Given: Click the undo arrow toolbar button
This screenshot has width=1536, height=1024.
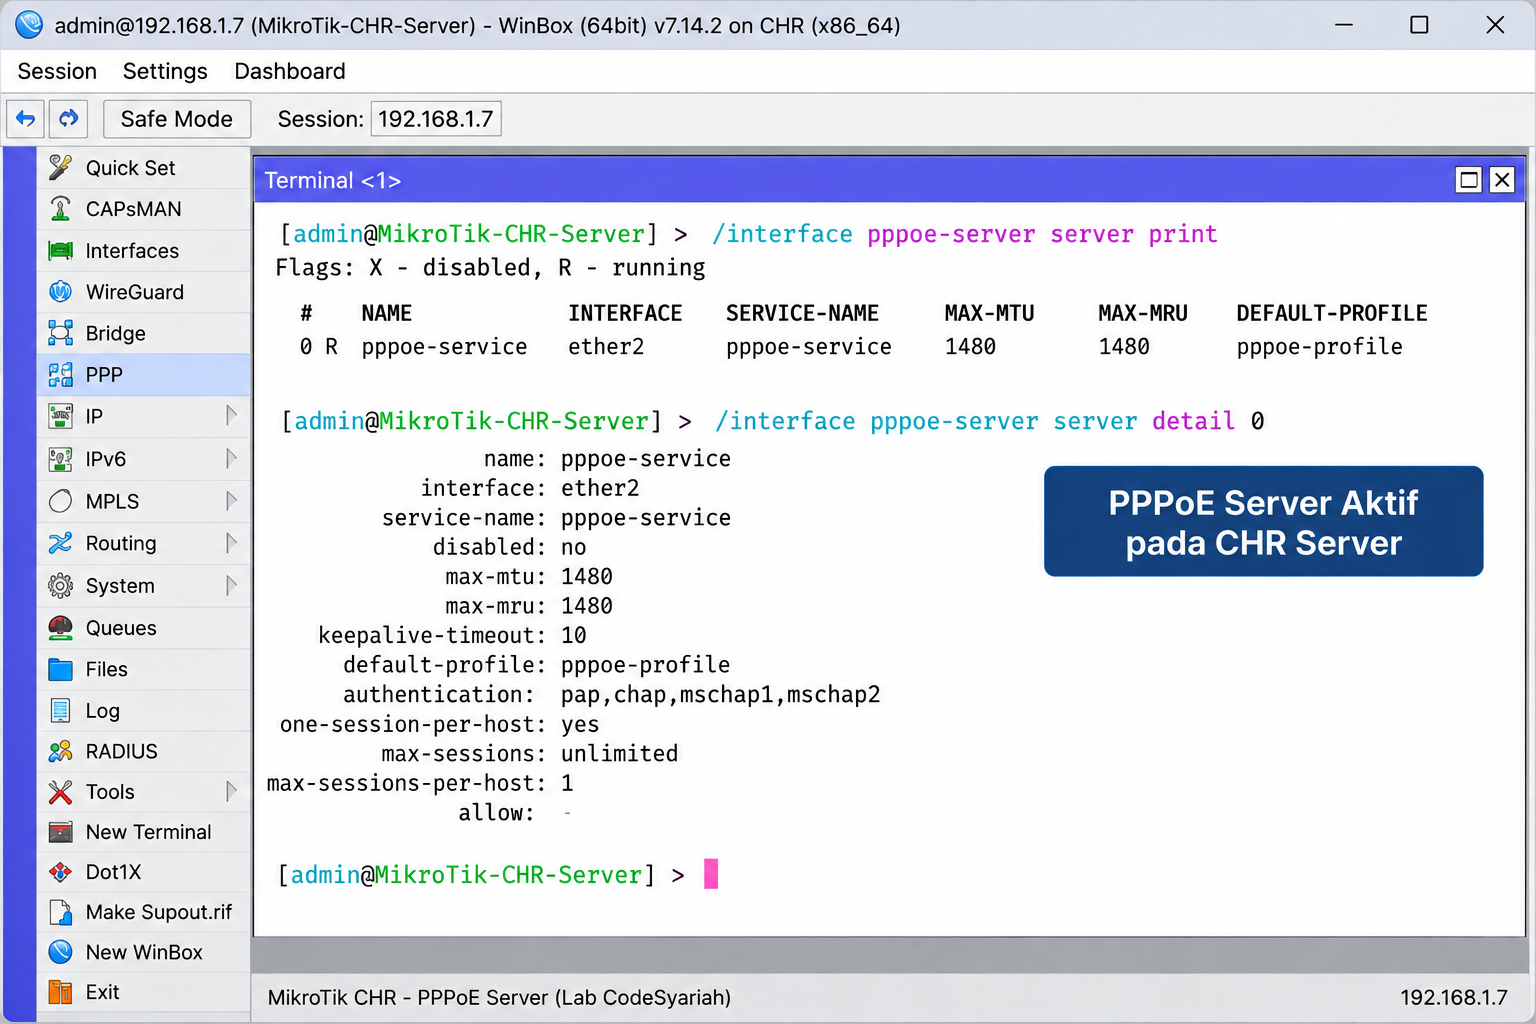Looking at the screenshot, I should coord(26,119).
